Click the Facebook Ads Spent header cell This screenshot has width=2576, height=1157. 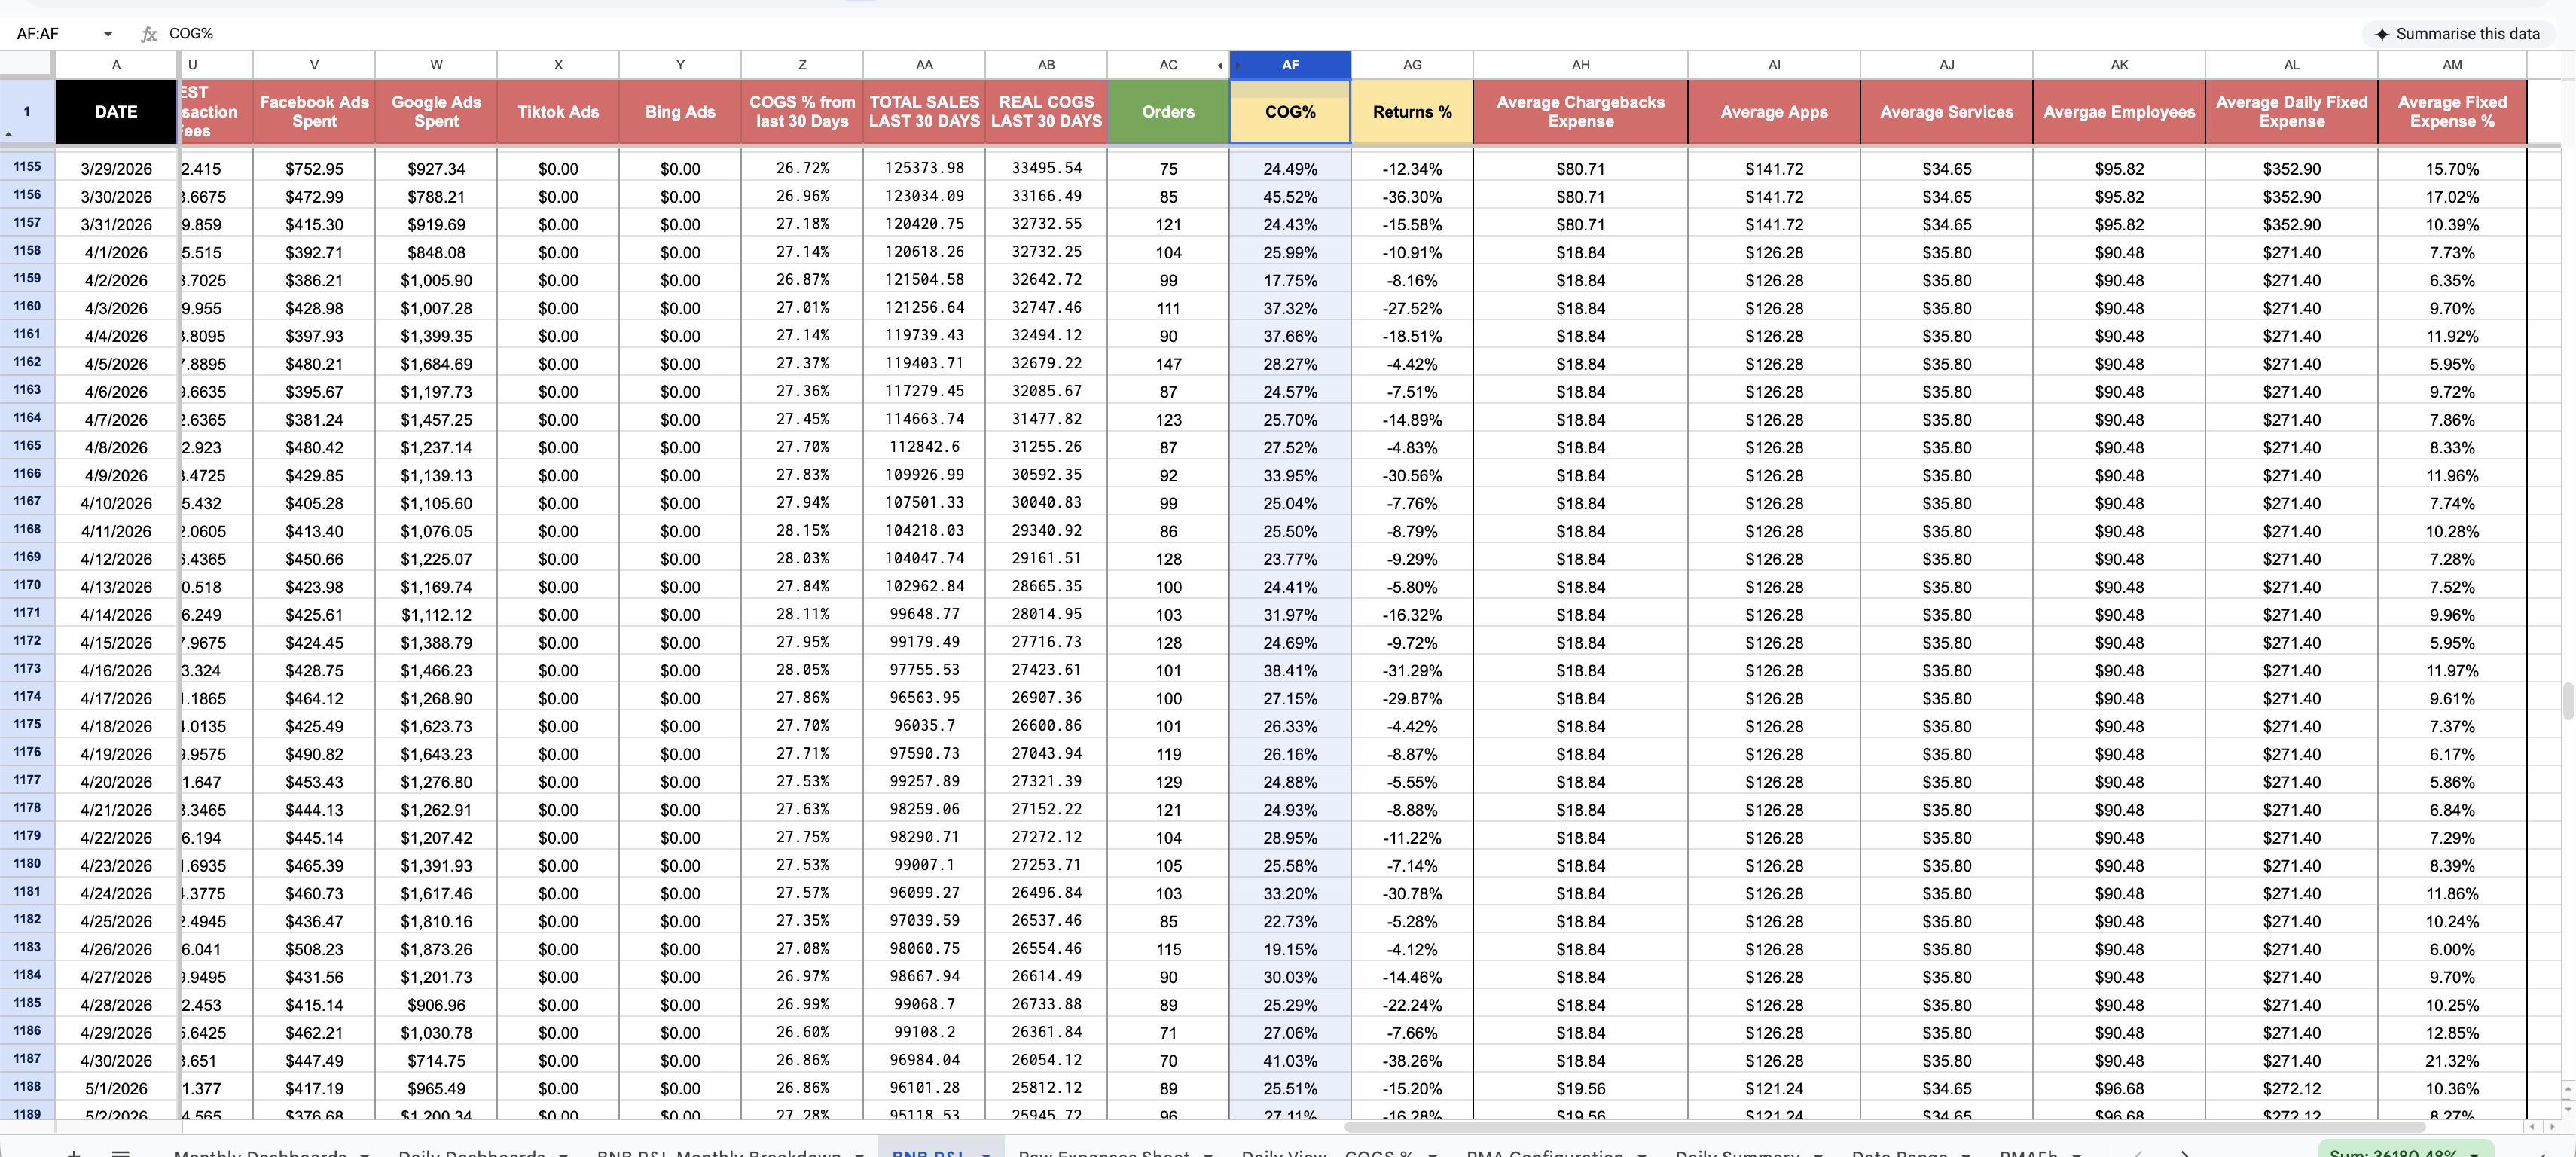pos(314,112)
